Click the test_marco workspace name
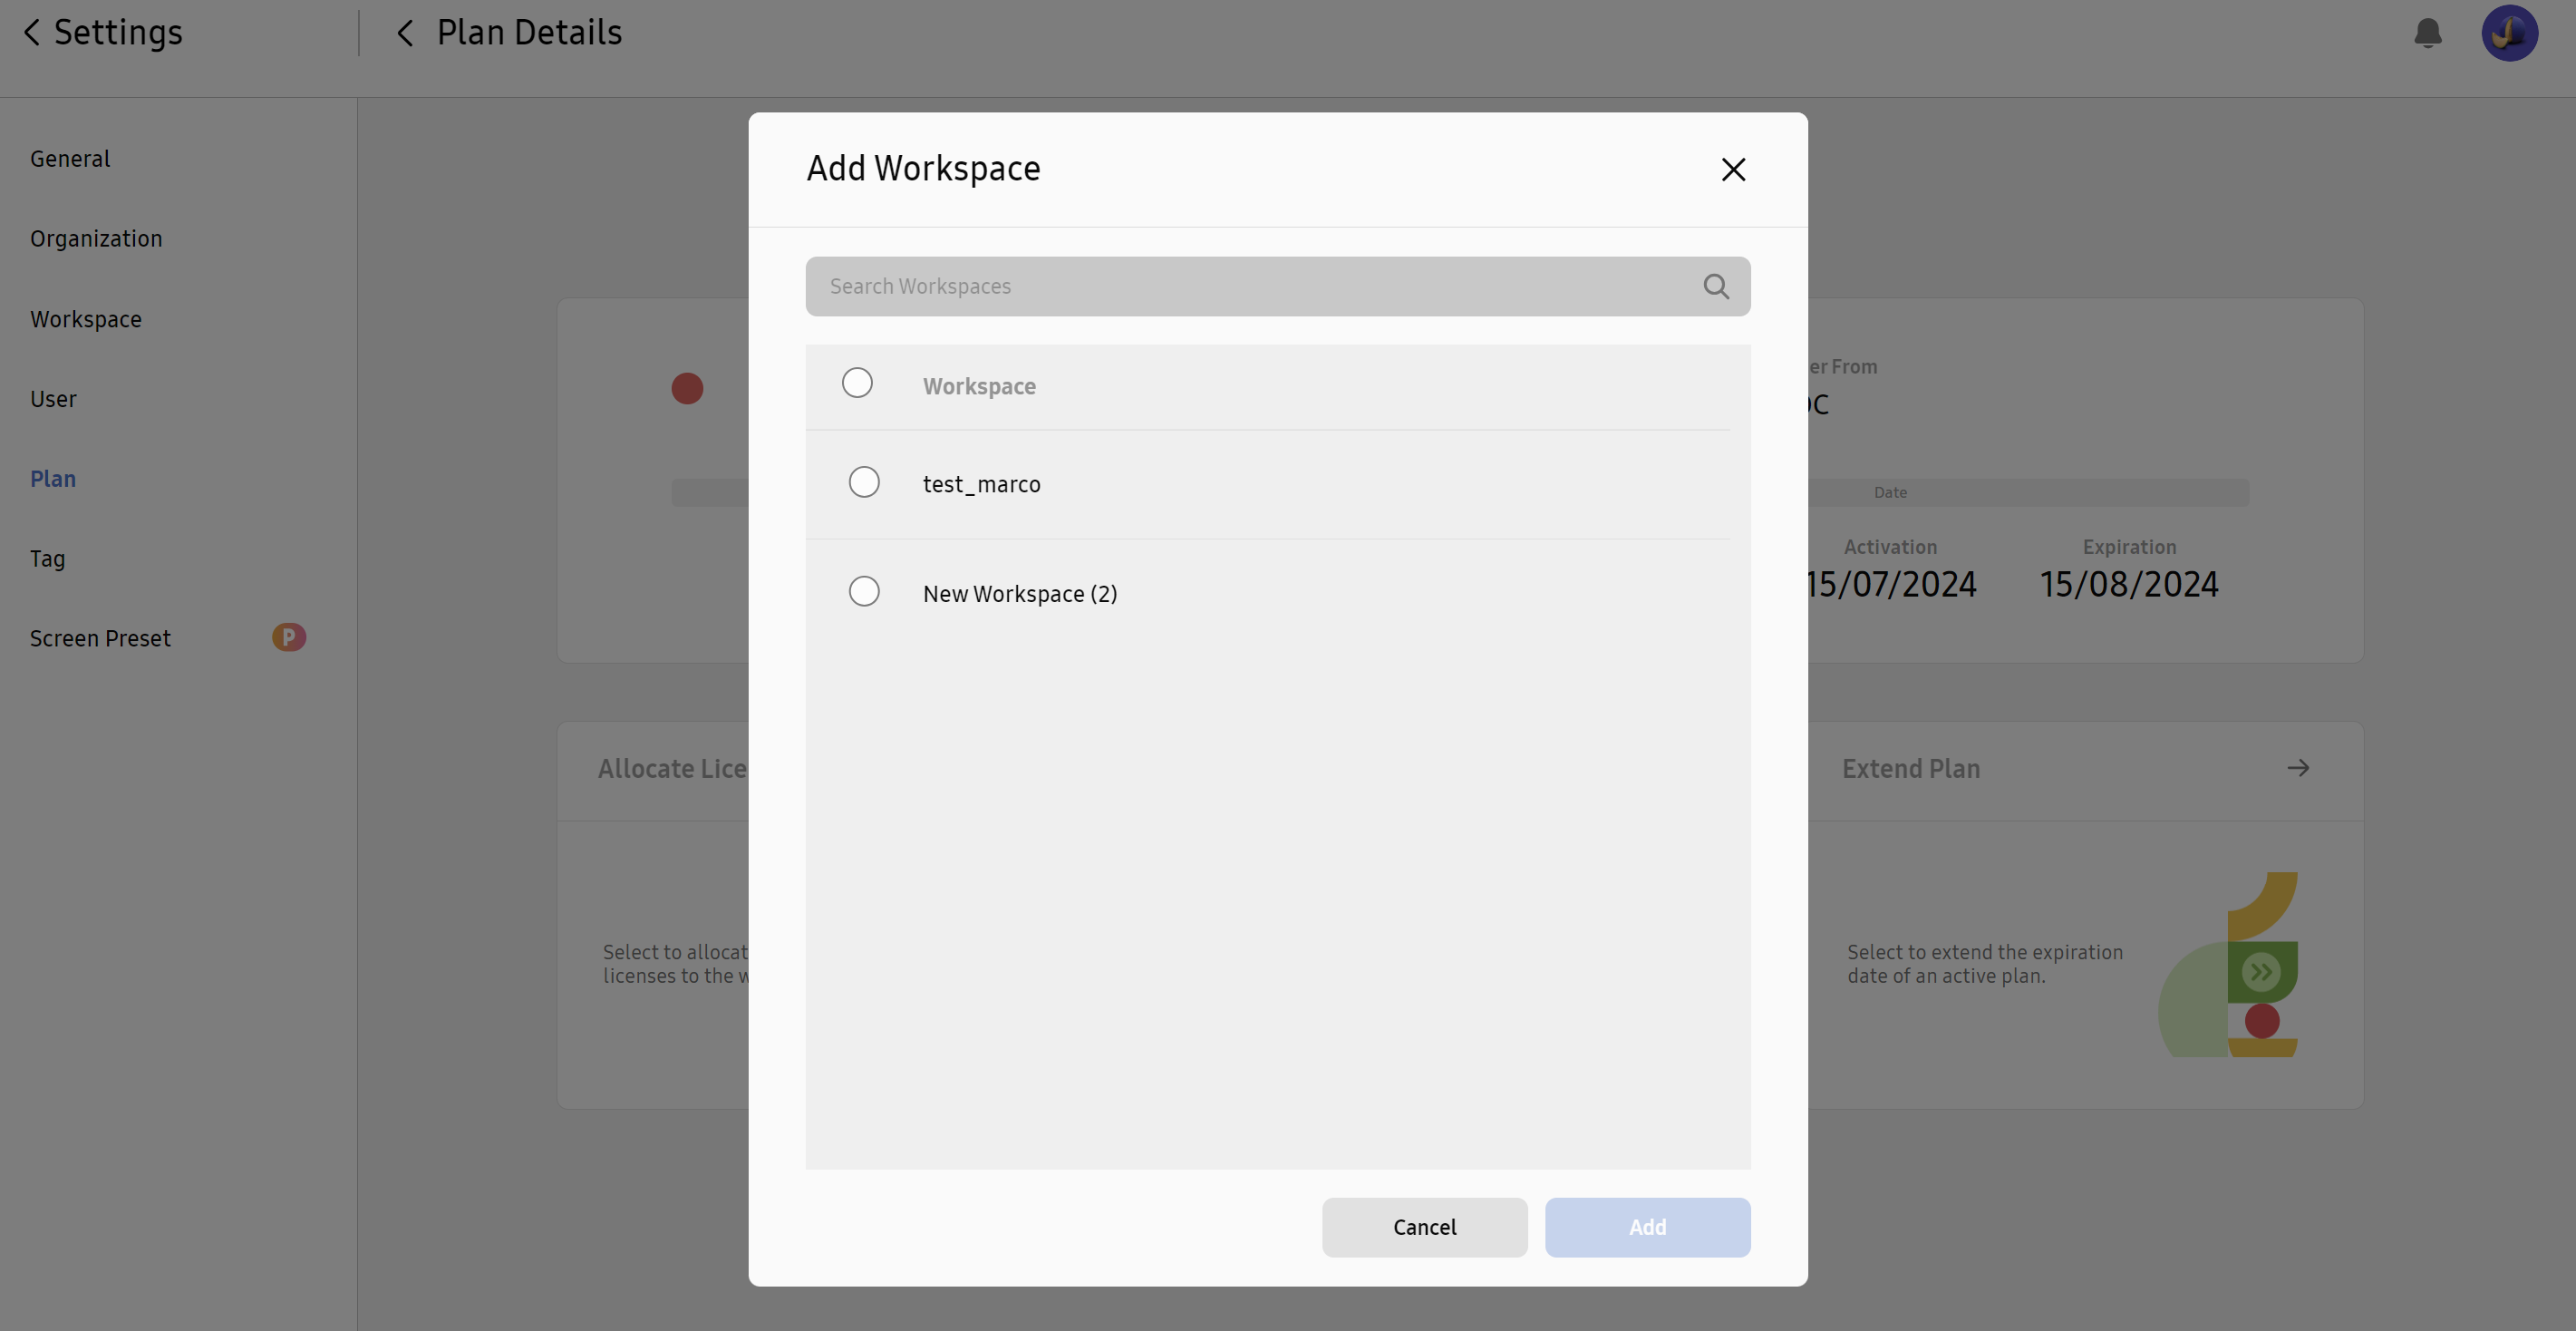The width and height of the screenshot is (2576, 1331). (981, 484)
